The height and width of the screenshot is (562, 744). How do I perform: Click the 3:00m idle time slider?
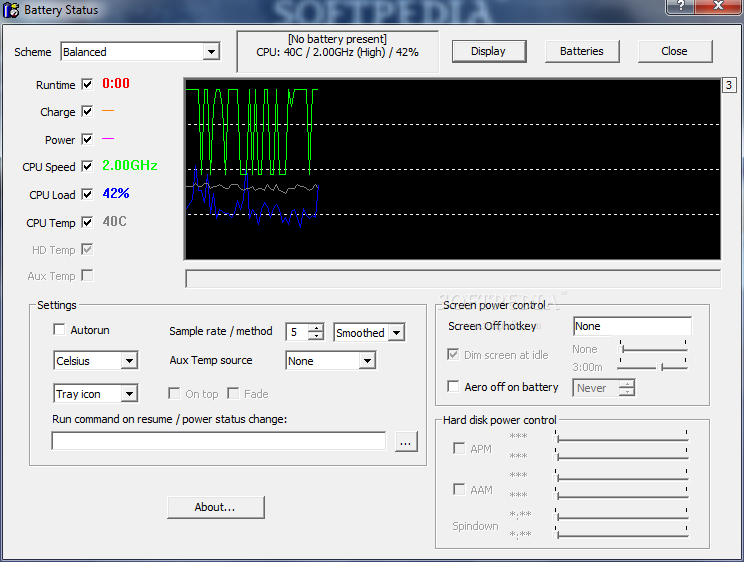pos(653,366)
